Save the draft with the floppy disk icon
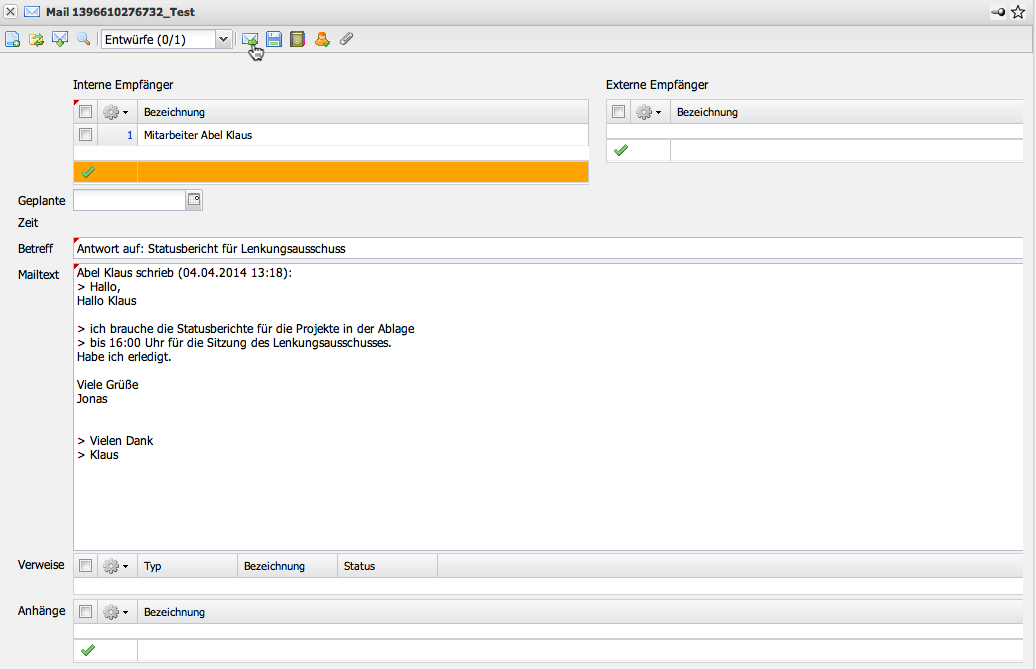 pos(274,39)
